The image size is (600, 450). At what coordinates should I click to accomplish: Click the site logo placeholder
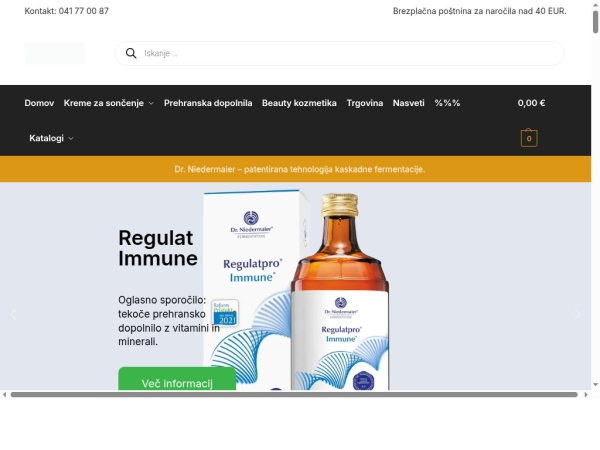pos(55,53)
